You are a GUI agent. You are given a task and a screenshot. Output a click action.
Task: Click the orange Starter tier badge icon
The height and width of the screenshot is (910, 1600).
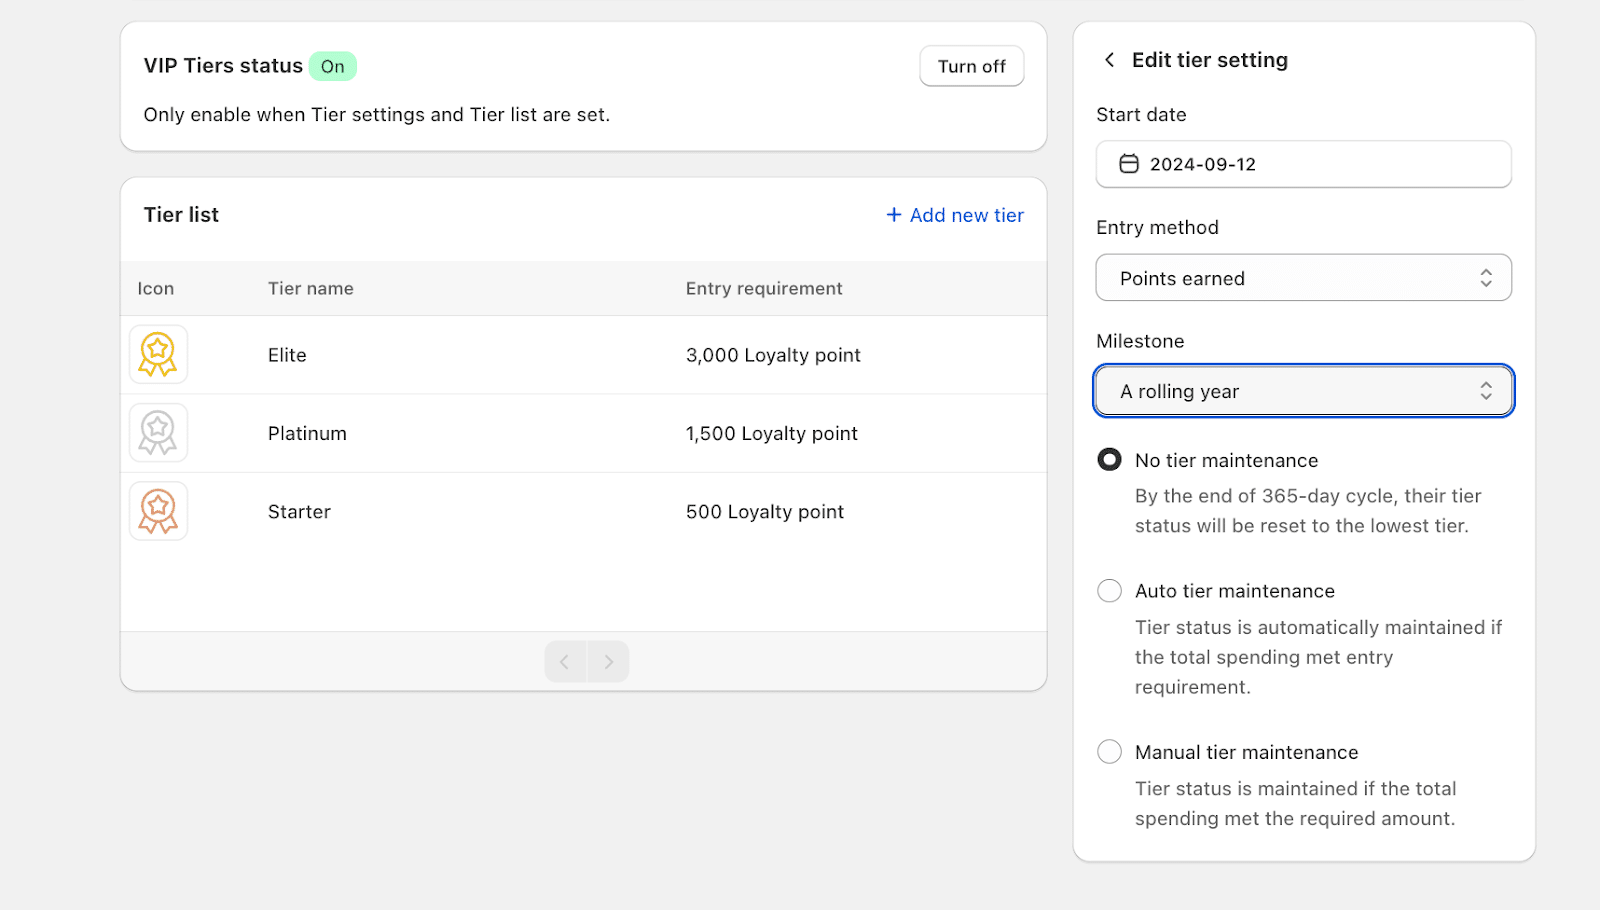[158, 511]
